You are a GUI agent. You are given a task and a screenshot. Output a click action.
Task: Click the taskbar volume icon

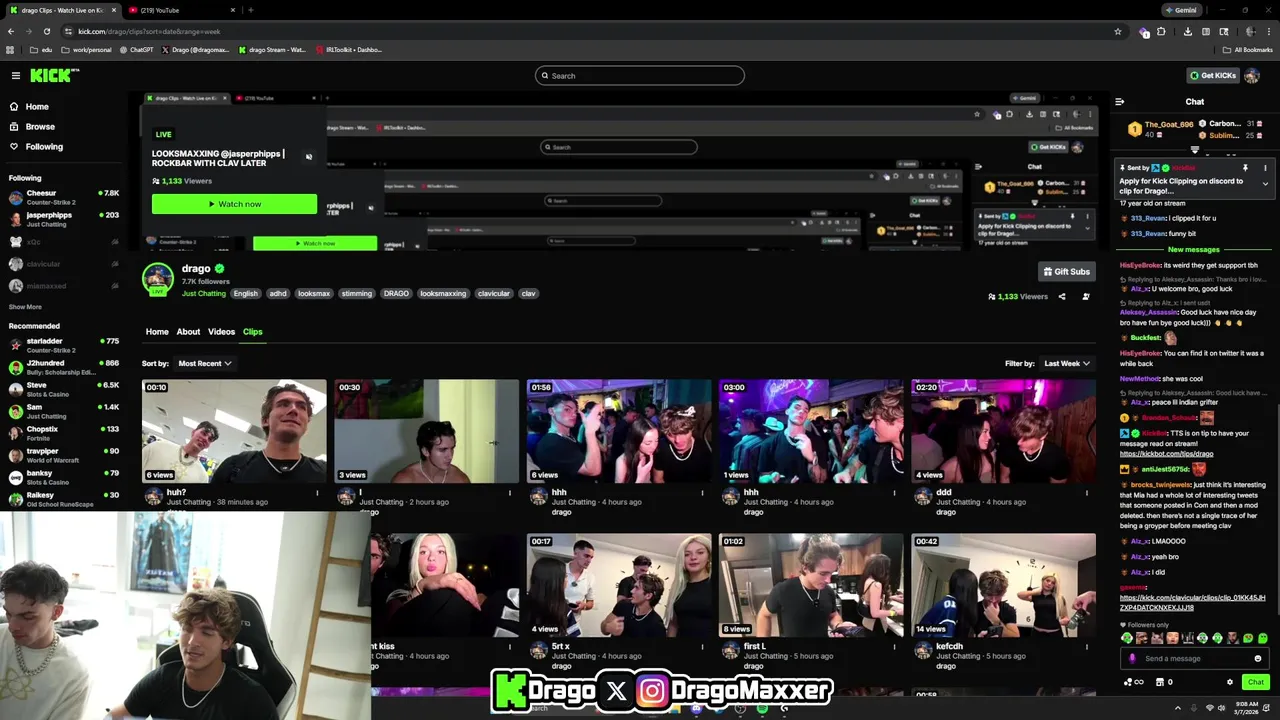coord(1222,708)
